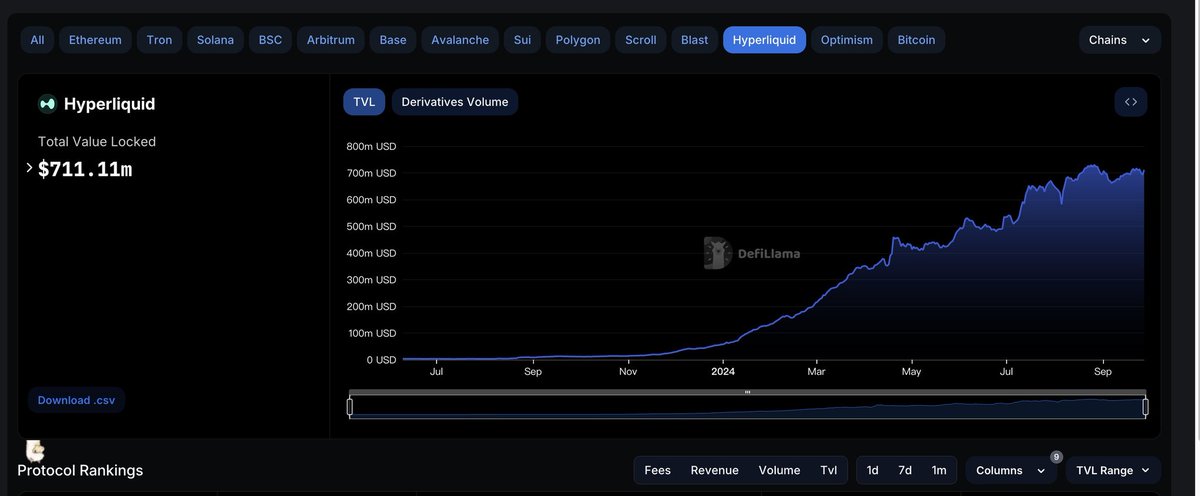Screen dimensions: 1200x496
Task: Click the columns count badge showing 9
Action: tap(1056, 457)
